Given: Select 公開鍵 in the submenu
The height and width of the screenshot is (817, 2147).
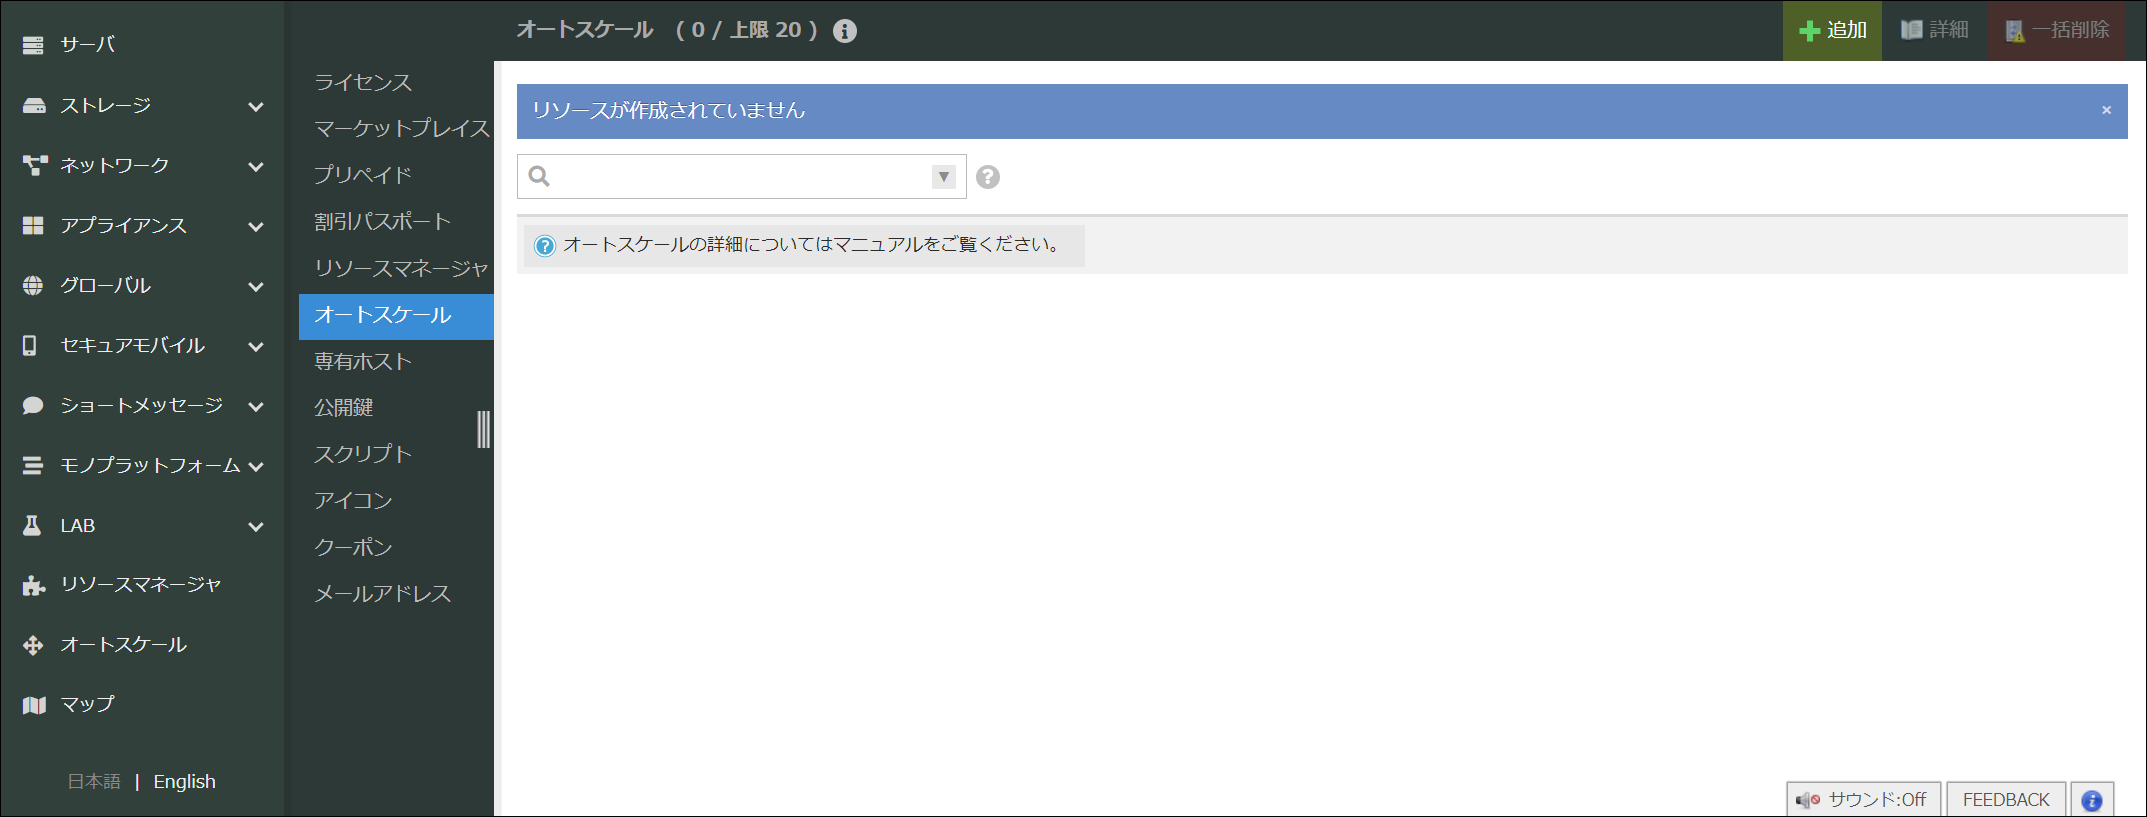Looking at the screenshot, I should pos(344,408).
